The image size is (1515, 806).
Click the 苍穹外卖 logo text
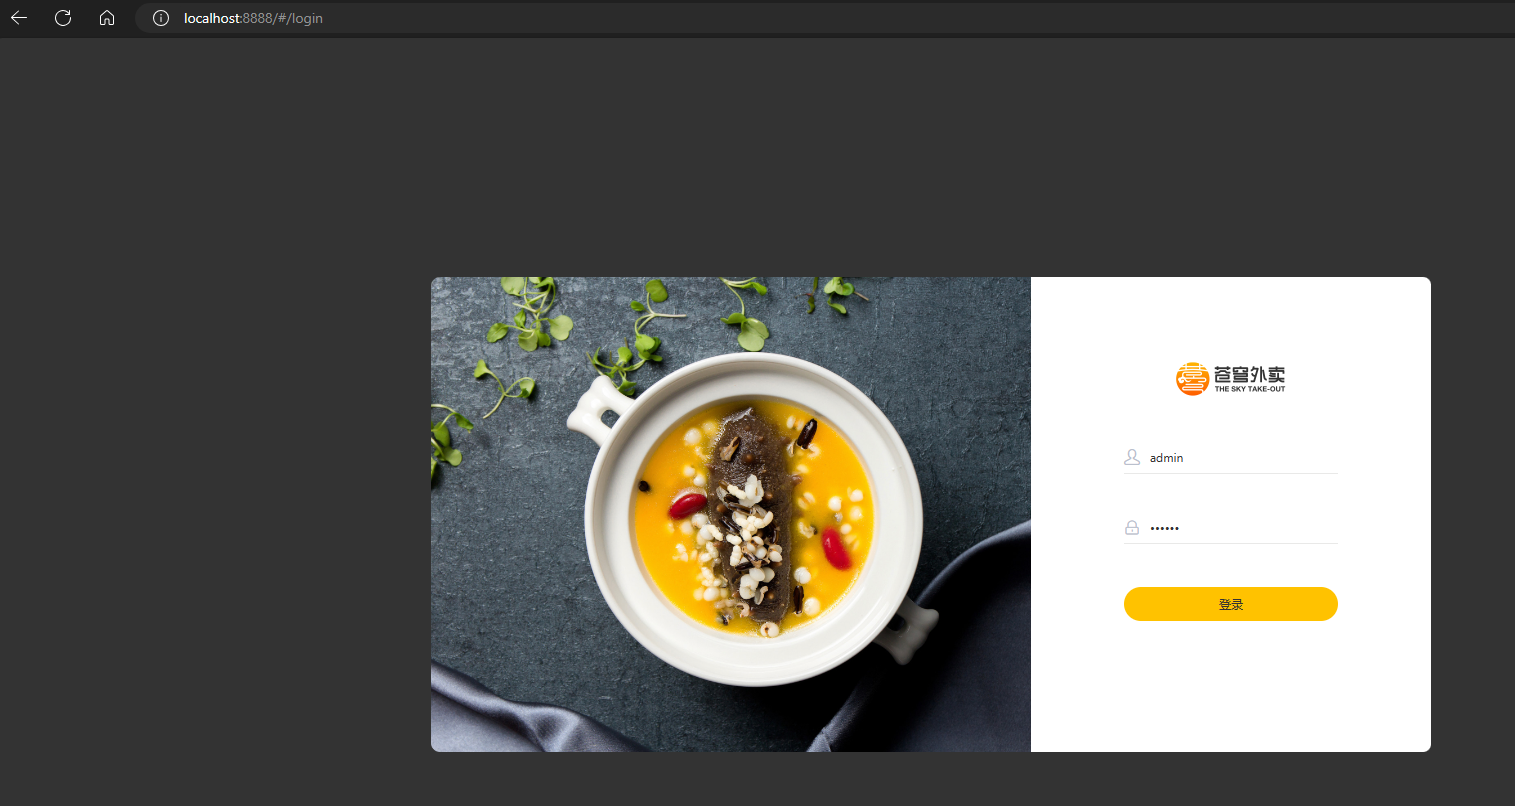(1249, 375)
